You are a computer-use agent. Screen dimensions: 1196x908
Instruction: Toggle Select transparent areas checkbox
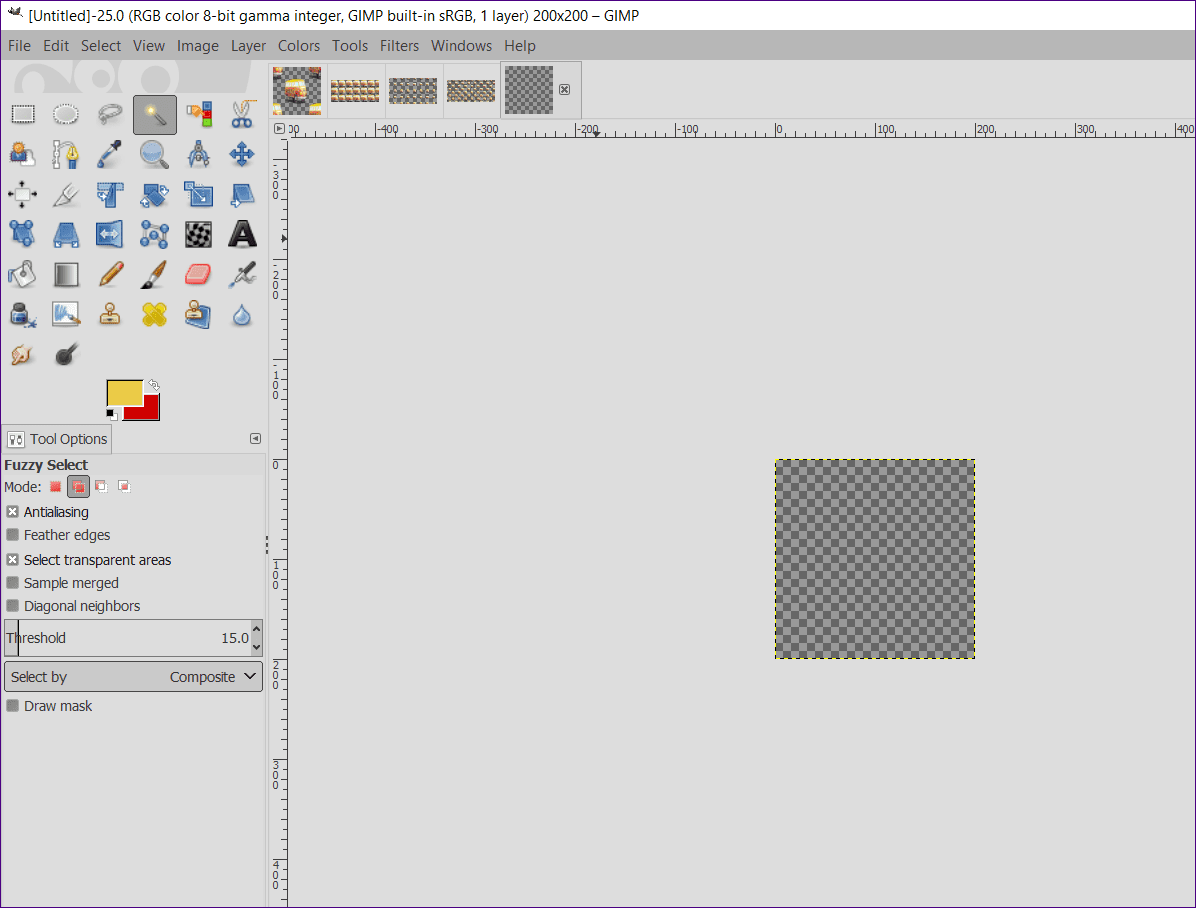(12, 560)
